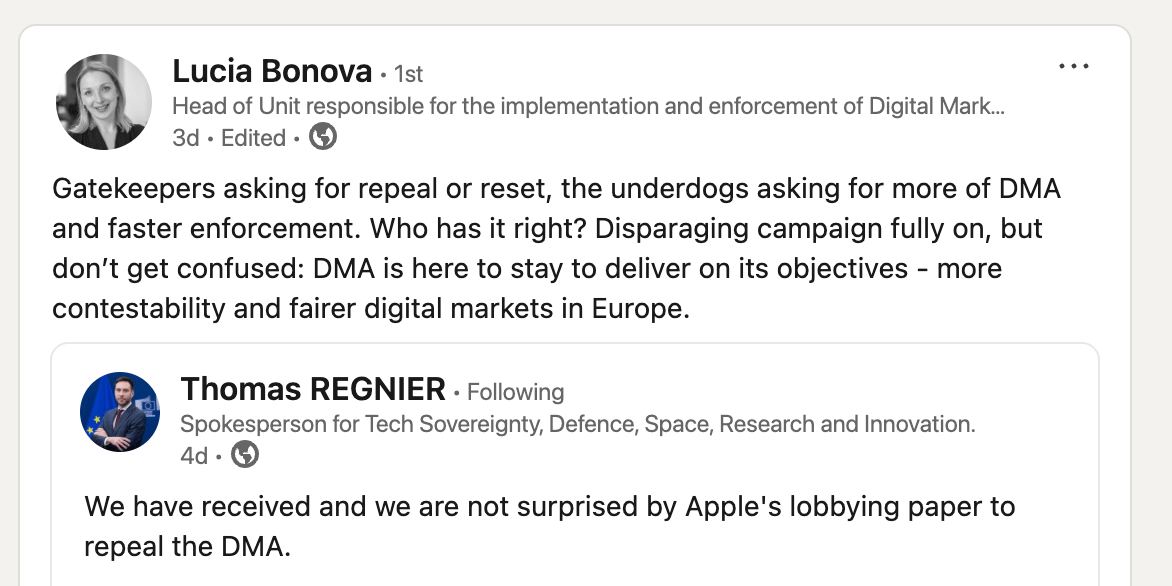Open the three-dots post options menu

[1073, 67]
